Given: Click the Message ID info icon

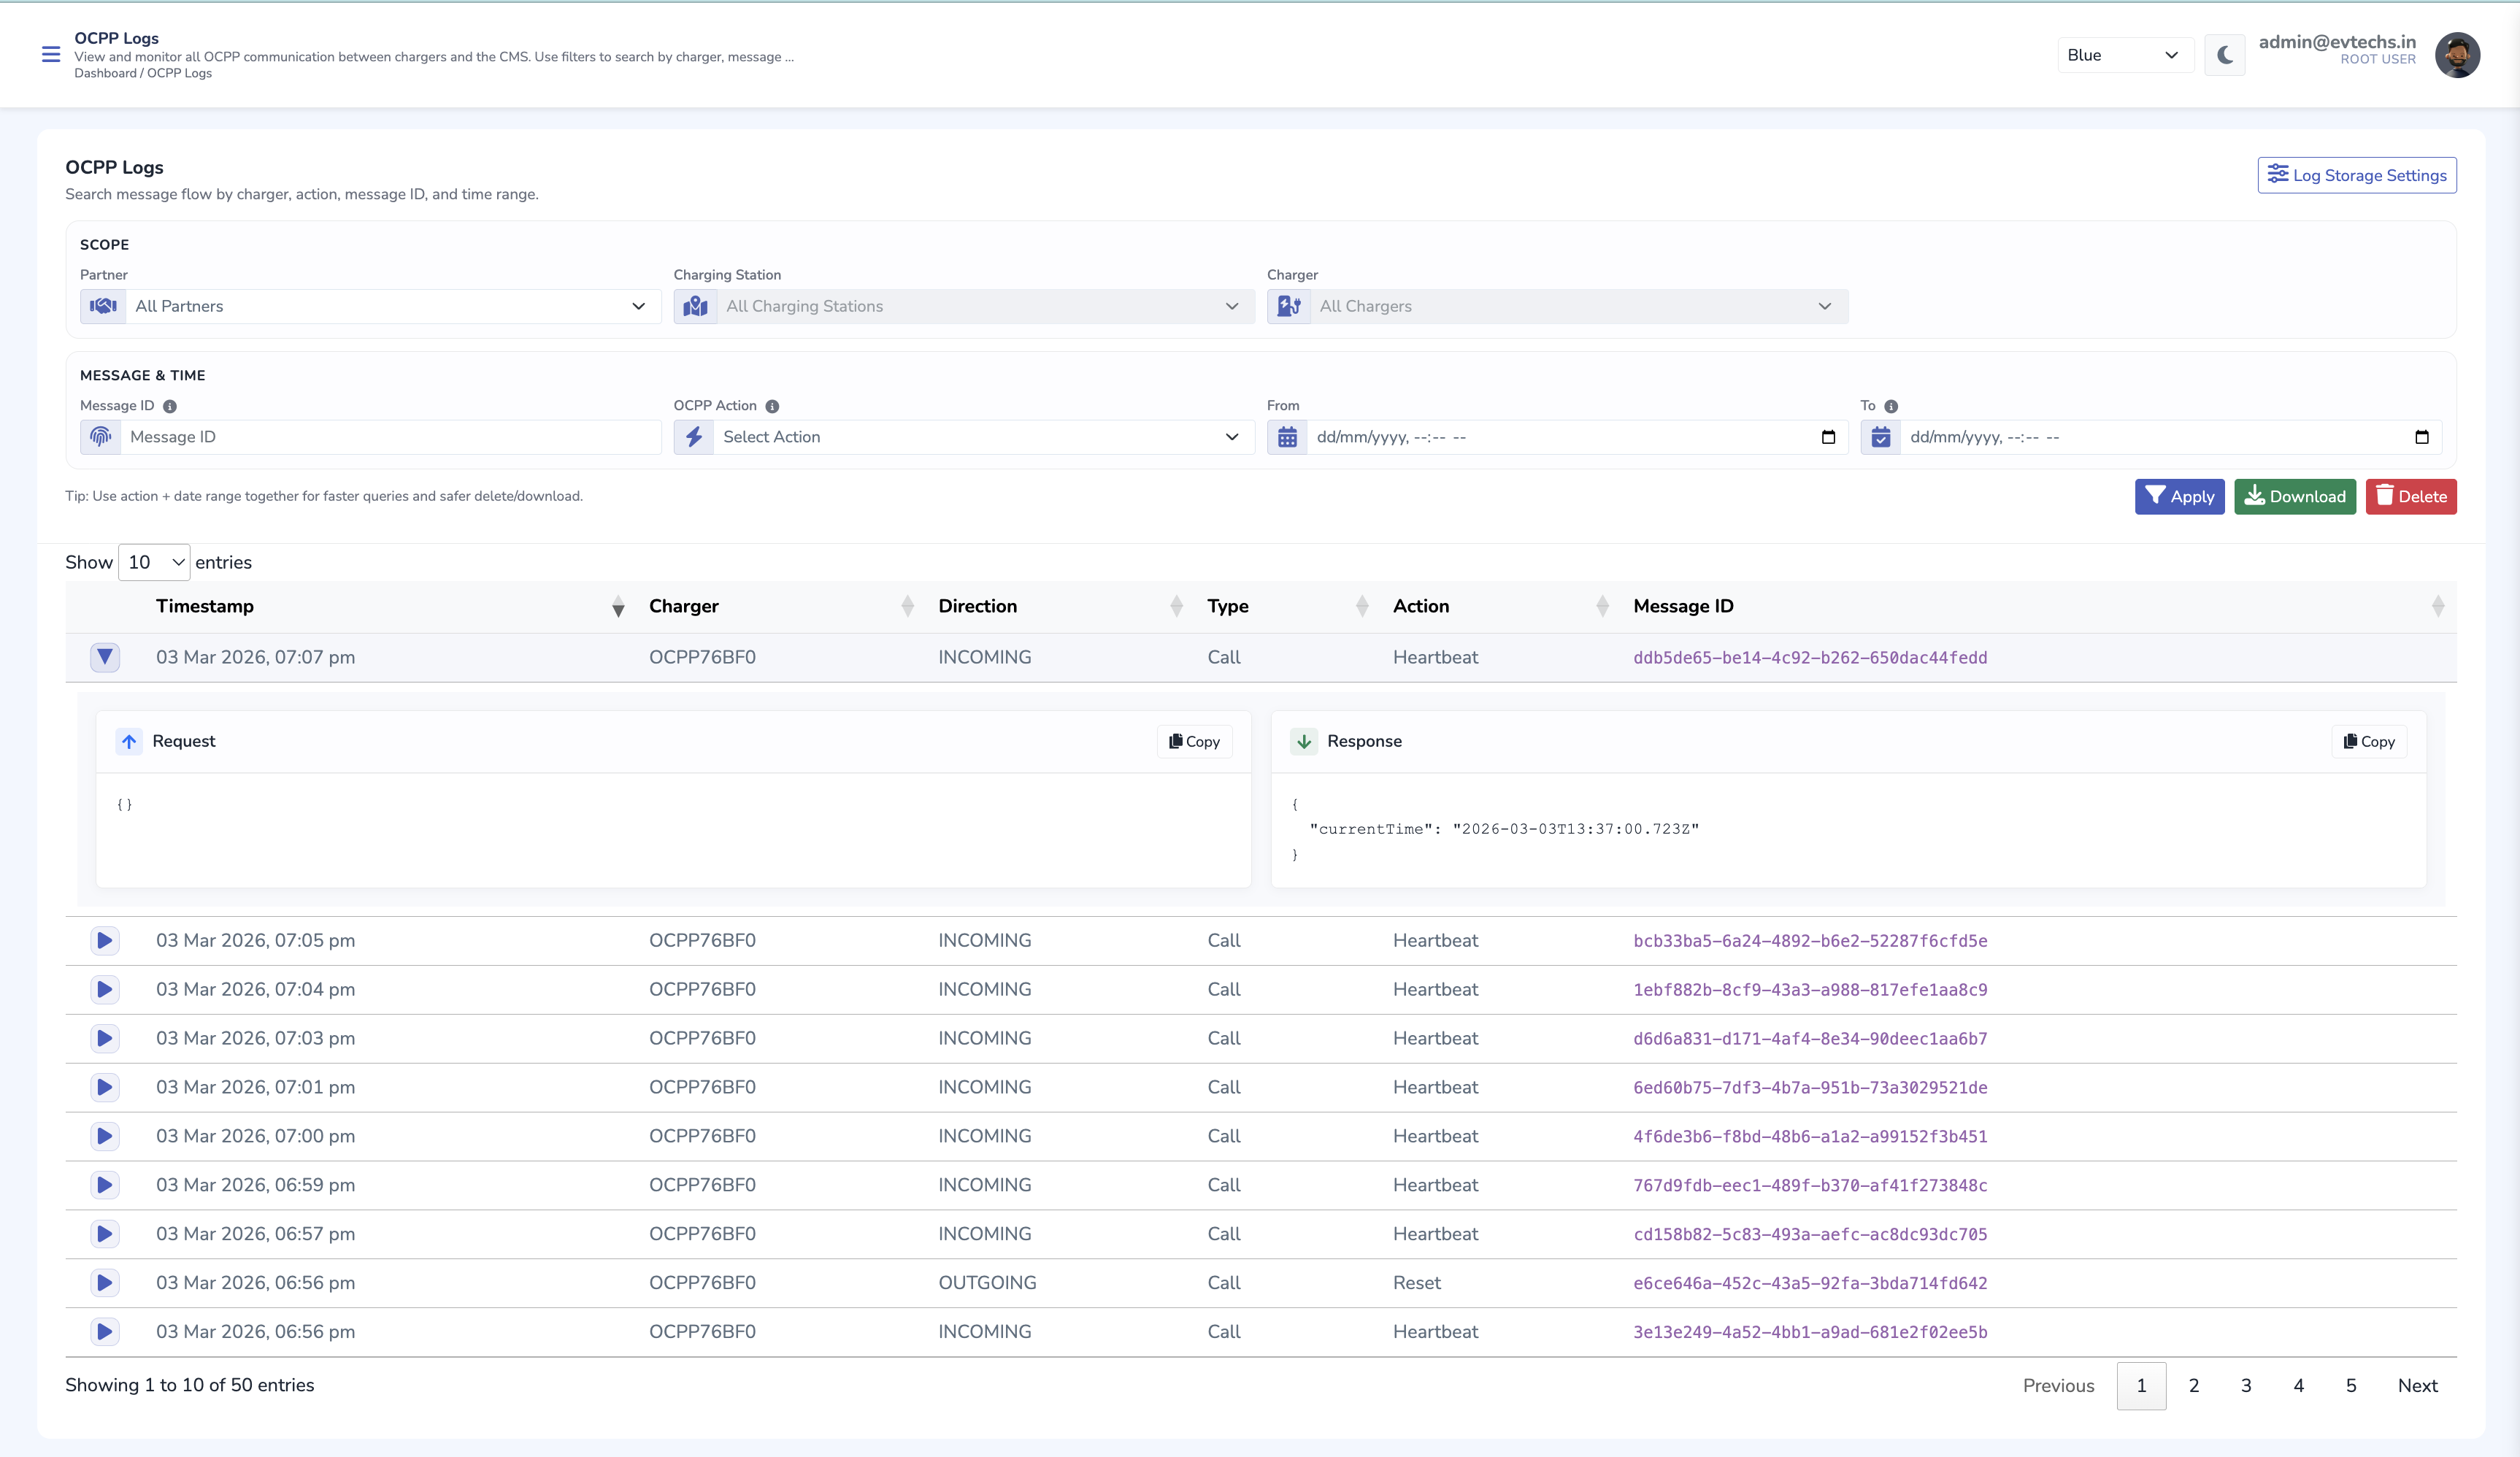Looking at the screenshot, I should (170, 406).
